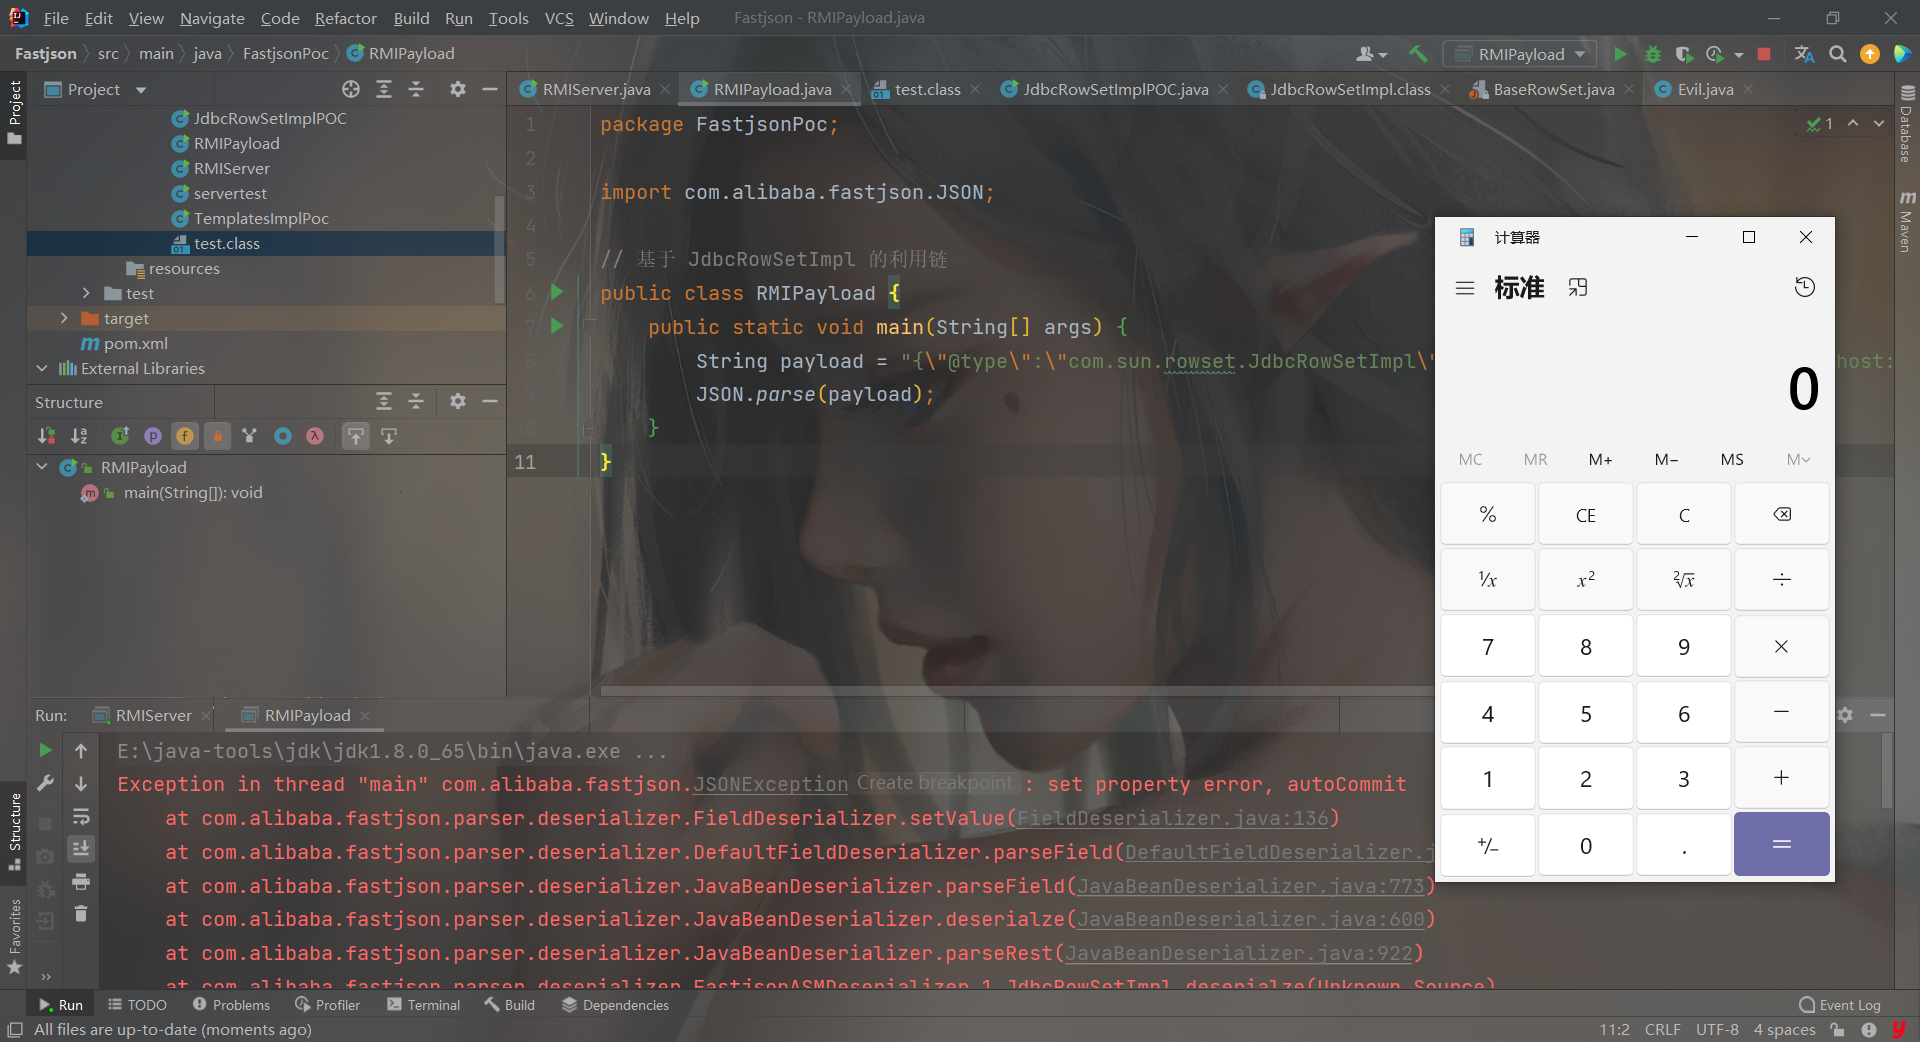The height and width of the screenshot is (1042, 1920).
Task: Click calculator equals button
Action: pyautogui.click(x=1782, y=844)
